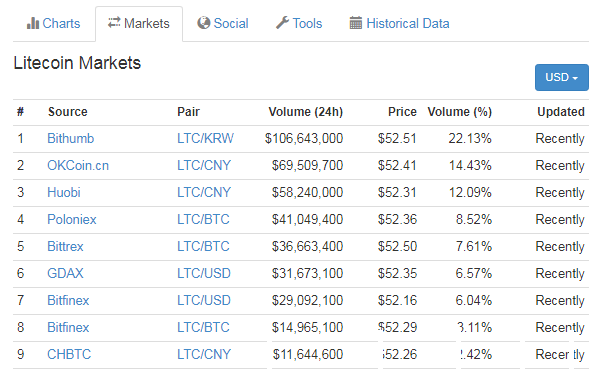Viewport: 605px width, 373px height.
Task: Sort by the Price column header
Action: [x=402, y=112]
